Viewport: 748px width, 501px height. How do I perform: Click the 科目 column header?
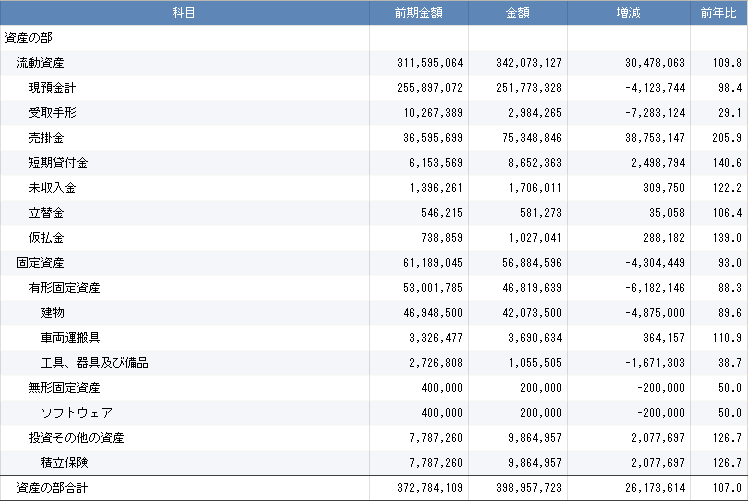click(x=185, y=13)
